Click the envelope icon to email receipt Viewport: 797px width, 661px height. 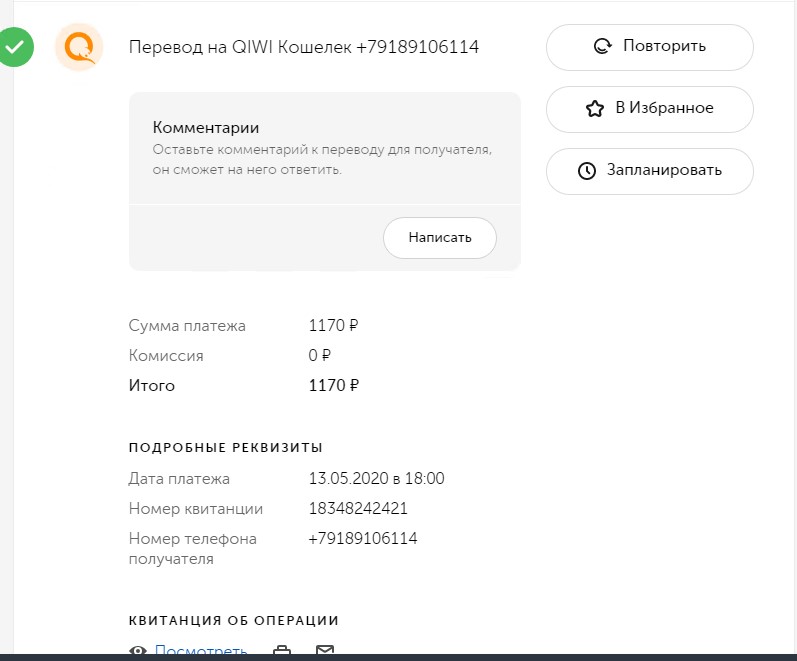325,652
